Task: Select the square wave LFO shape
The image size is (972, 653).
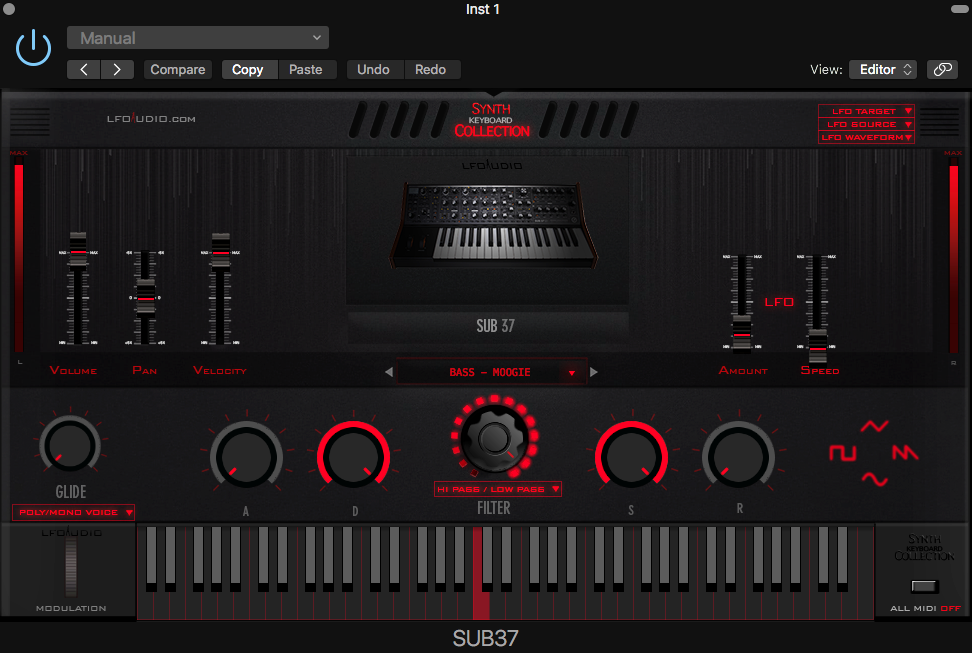Action: (842, 452)
